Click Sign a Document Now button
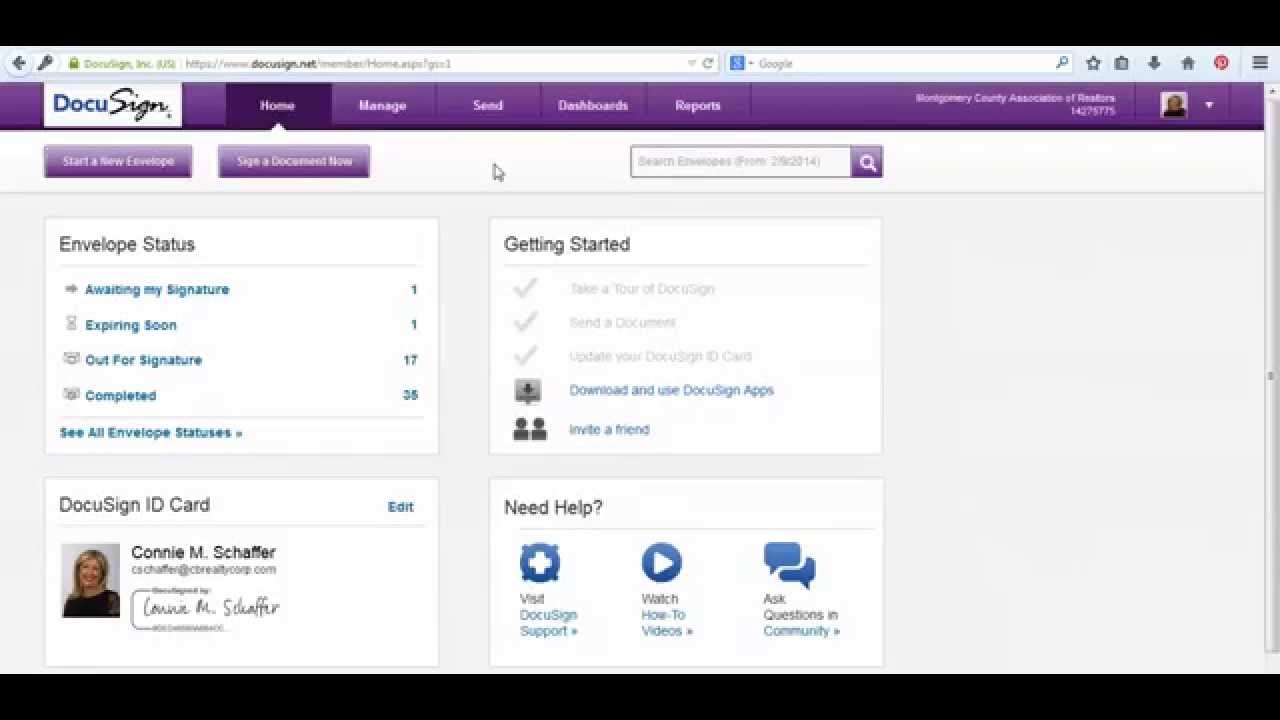Viewport: 1280px width, 720px height. (294, 161)
